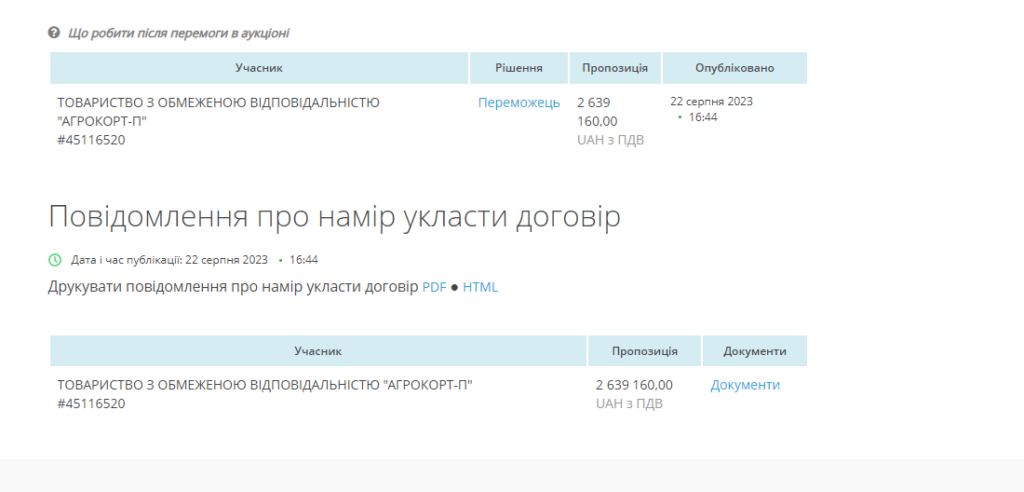Select the АГРОКОРТ-П participant name in the second table
This screenshot has height=492, width=1024.
(264, 385)
